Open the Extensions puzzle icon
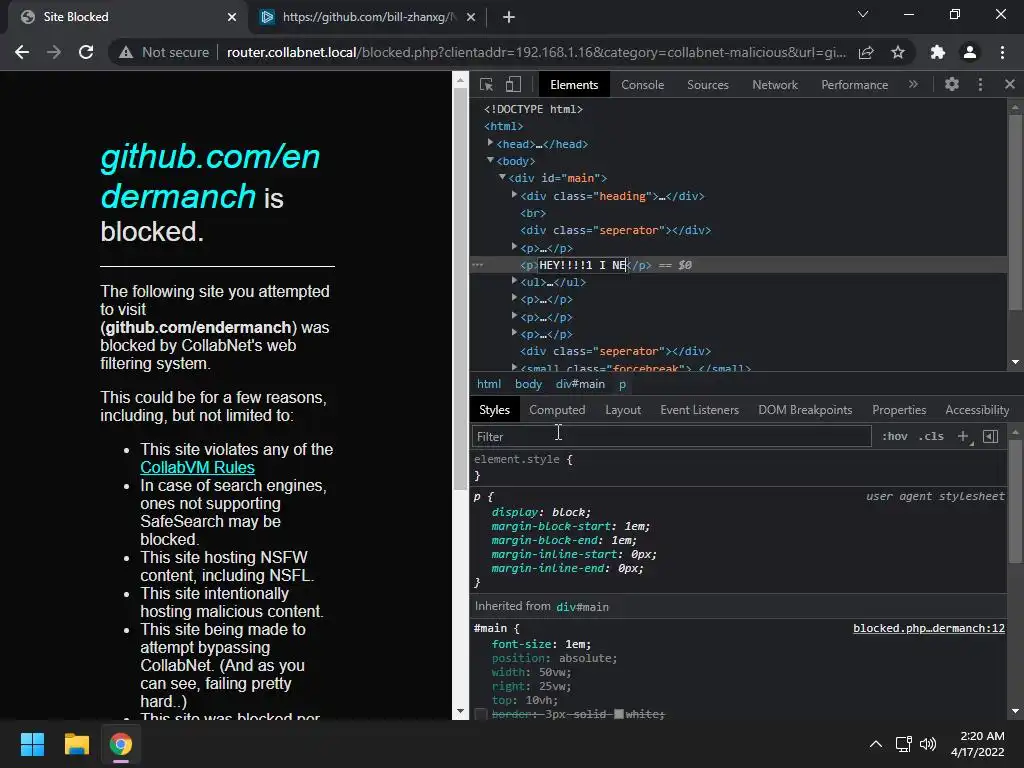The height and width of the screenshot is (768, 1024). click(938, 52)
